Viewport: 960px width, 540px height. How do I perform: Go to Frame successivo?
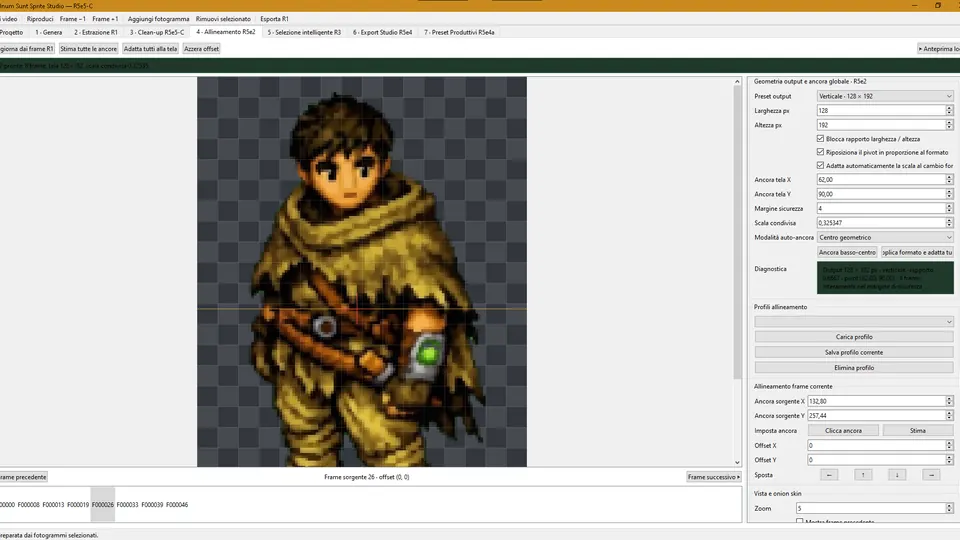714,477
